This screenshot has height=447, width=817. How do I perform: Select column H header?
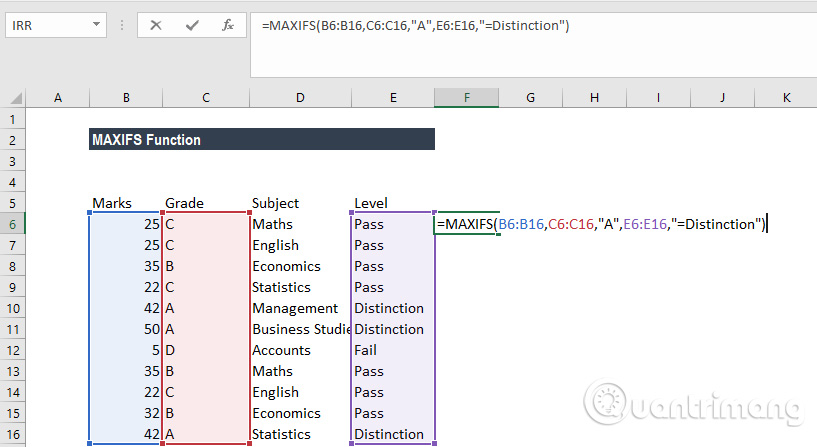click(x=595, y=97)
